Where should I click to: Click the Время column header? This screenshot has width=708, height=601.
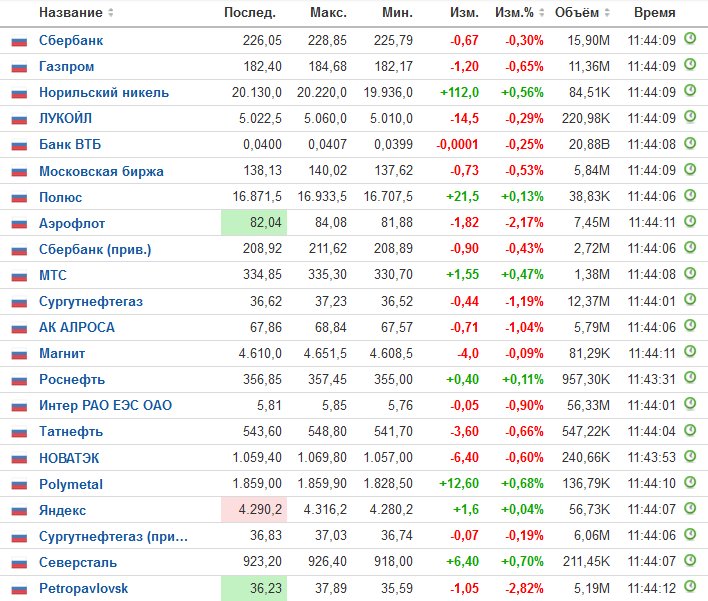(655, 13)
